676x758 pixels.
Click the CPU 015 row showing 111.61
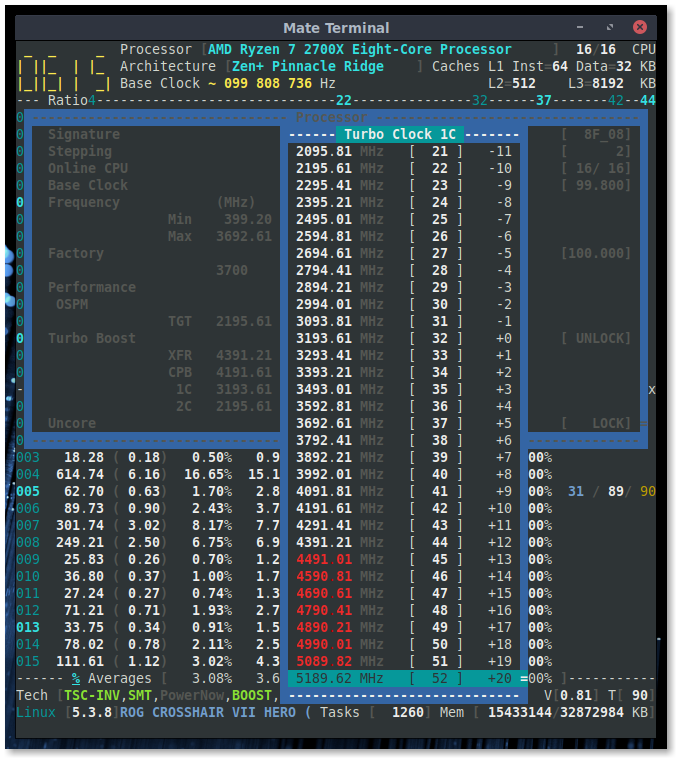click(148, 661)
